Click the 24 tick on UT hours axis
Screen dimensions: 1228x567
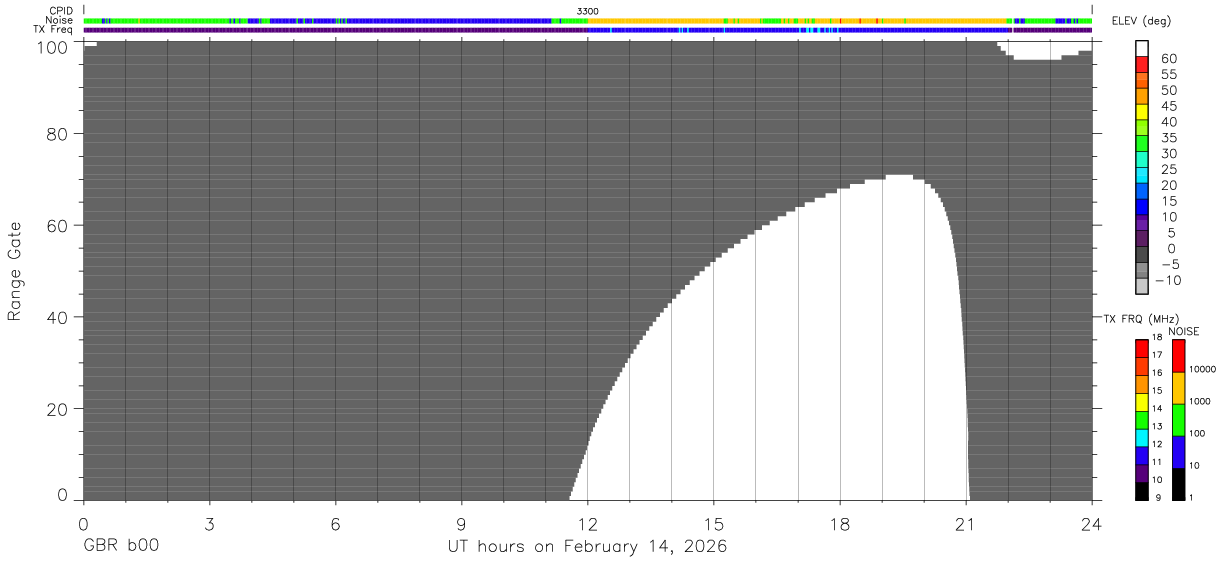[x=1091, y=523]
